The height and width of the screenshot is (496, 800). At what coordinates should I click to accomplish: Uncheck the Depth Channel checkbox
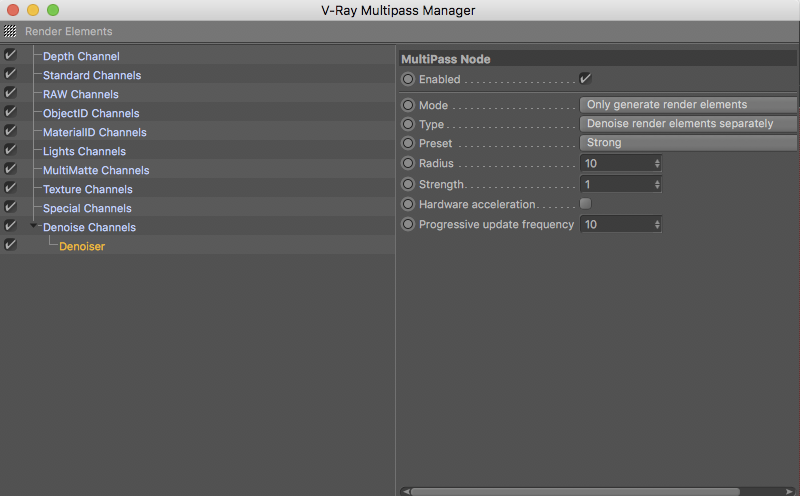[10, 55]
